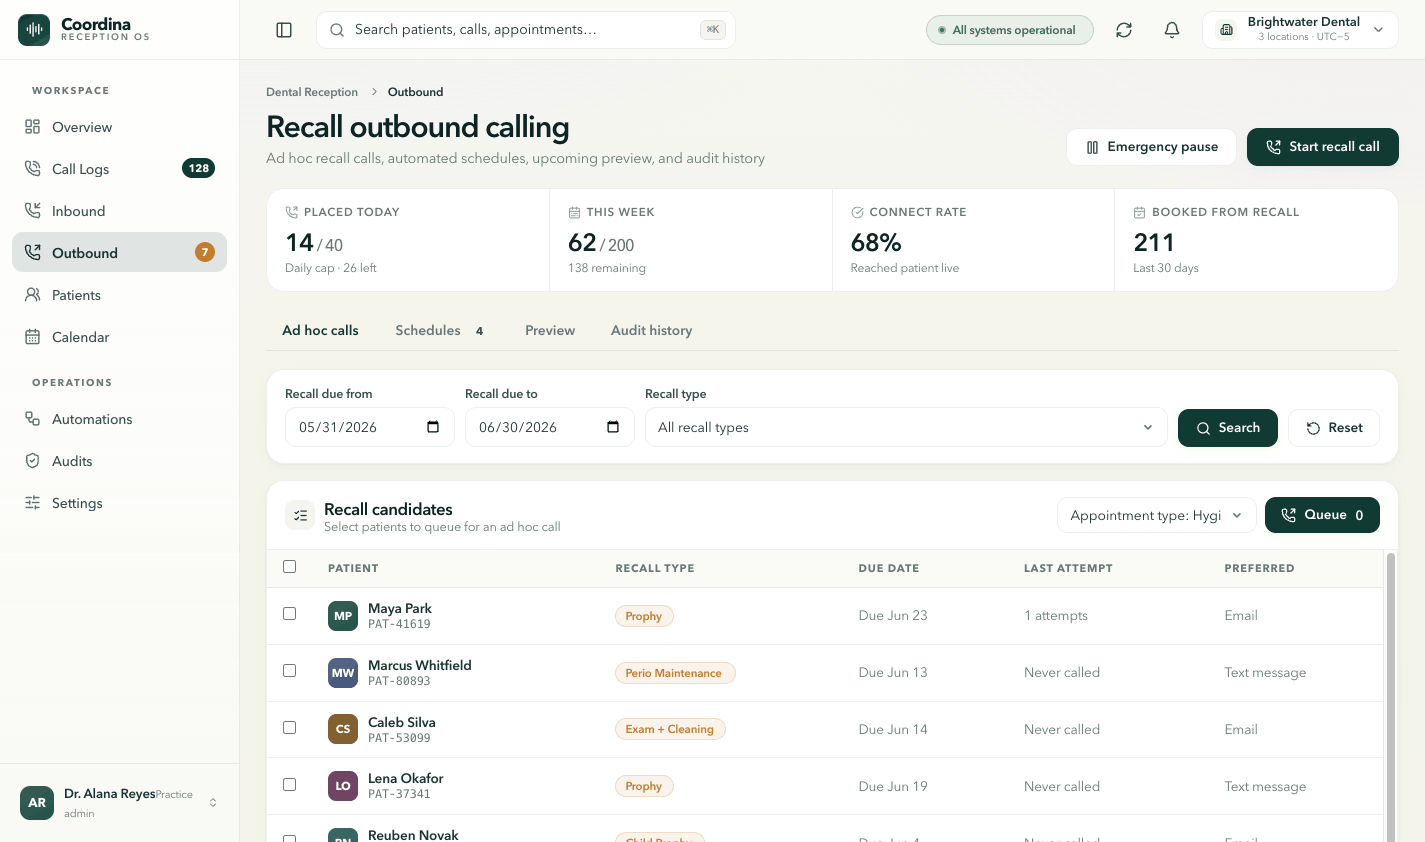Click the LAST ATTEMPT column header

coord(1068,568)
